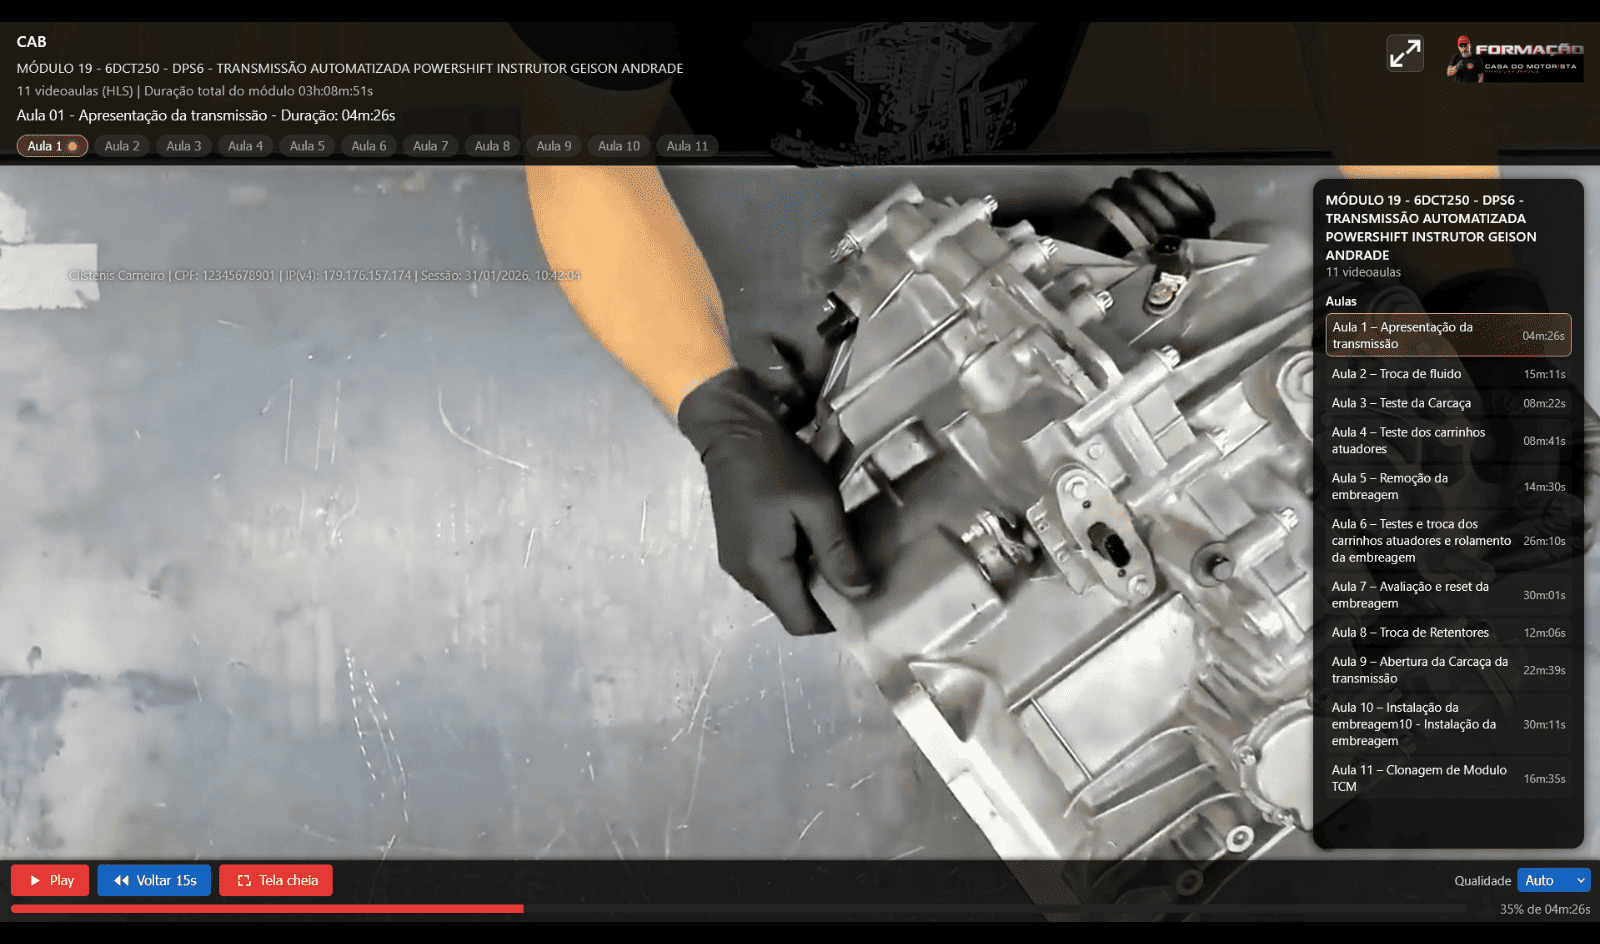Image resolution: width=1600 pixels, height=944 pixels.
Task: Rewind using the Voltar 15s button
Action: [154, 880]
